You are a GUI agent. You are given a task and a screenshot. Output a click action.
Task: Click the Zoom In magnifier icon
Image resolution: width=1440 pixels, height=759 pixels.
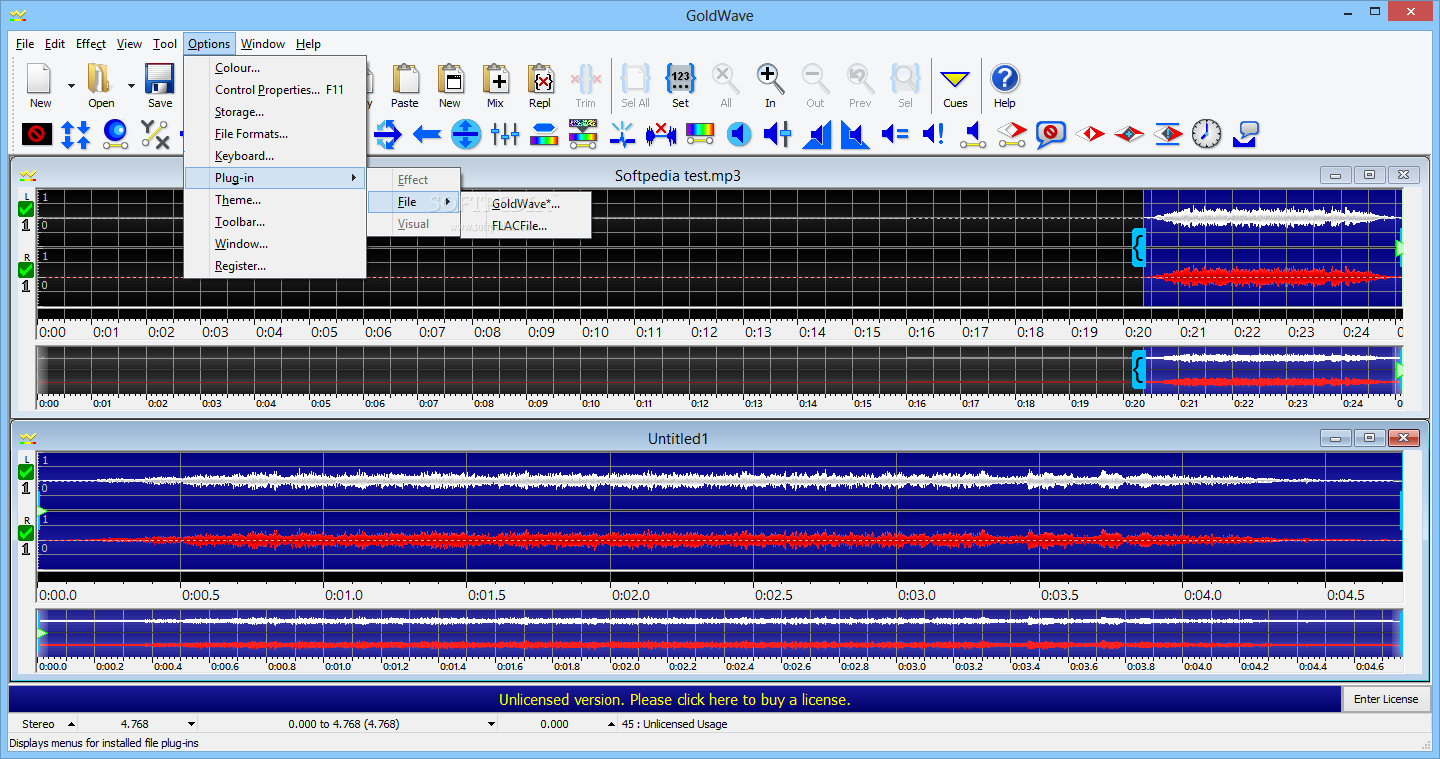point(770,78)
